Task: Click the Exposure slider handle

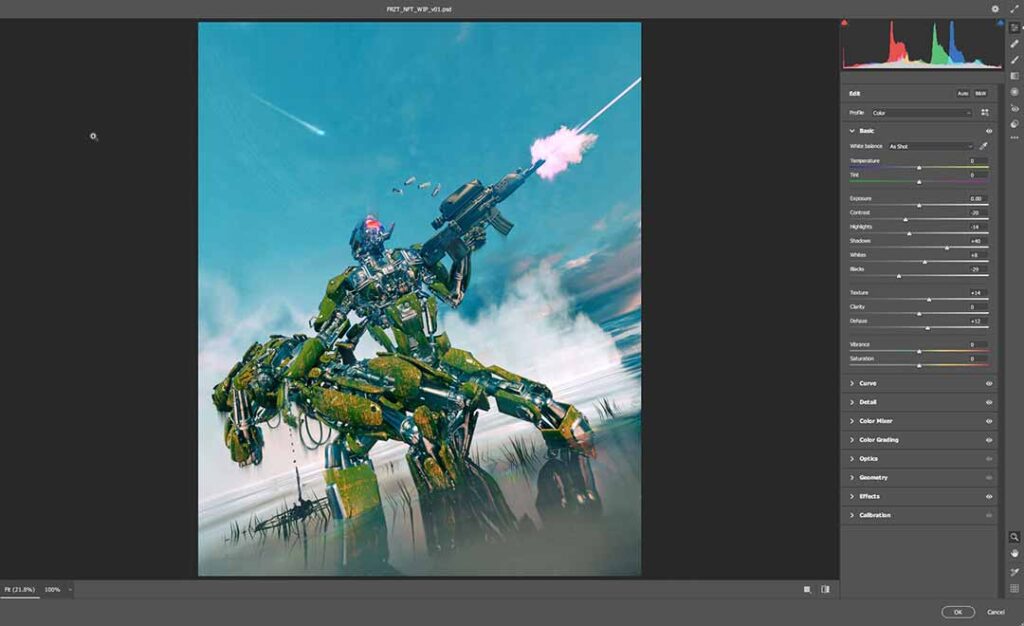Action: (919, 205)
